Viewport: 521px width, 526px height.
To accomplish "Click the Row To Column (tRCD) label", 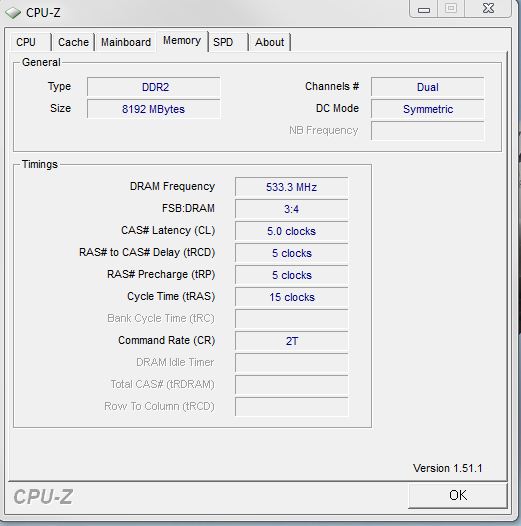I will 159,407.
